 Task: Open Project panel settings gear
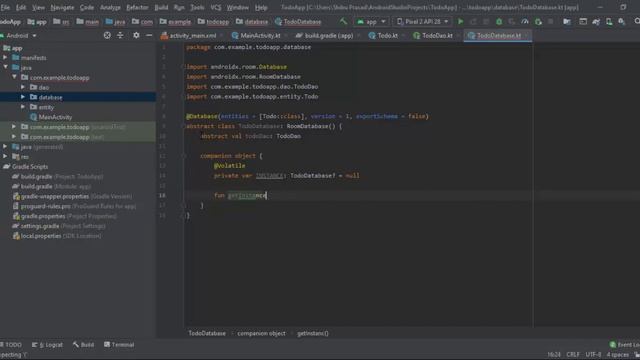[136, 36]
